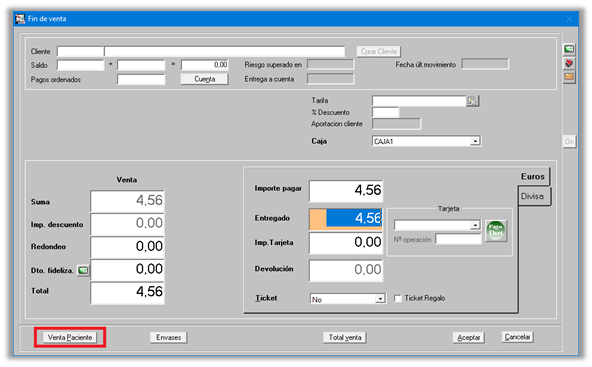
Task: Click the Imp.Tarjeta amount field
Action: click(346, 242)
